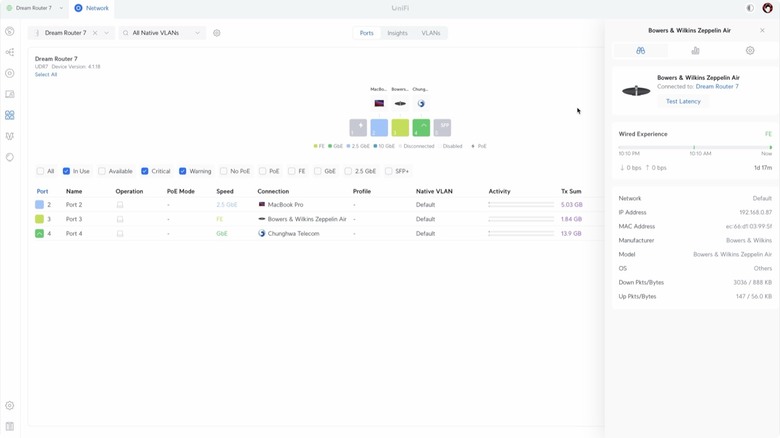Open the All Native VLANs dropdown
780x438 pixels.
tap(162, 33)
